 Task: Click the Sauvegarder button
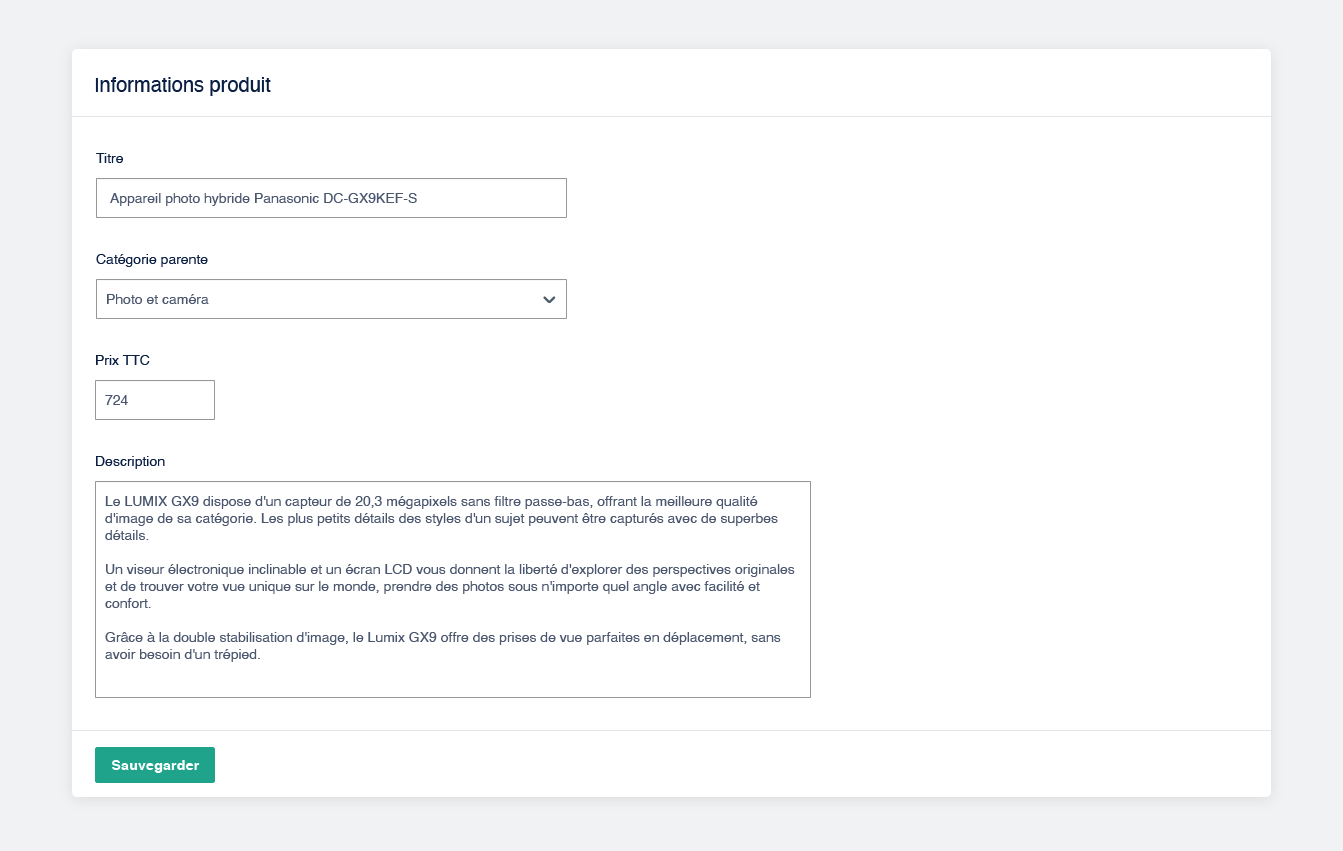(x=155, y=765)
